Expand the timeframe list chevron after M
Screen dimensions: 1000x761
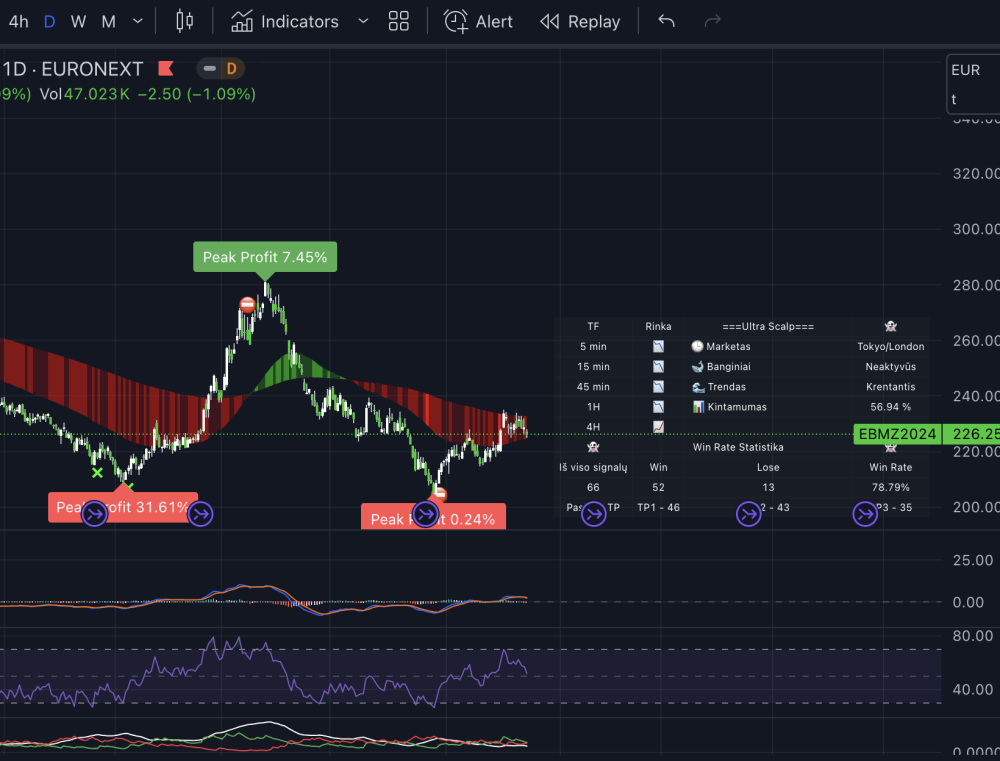pos(138,21)
